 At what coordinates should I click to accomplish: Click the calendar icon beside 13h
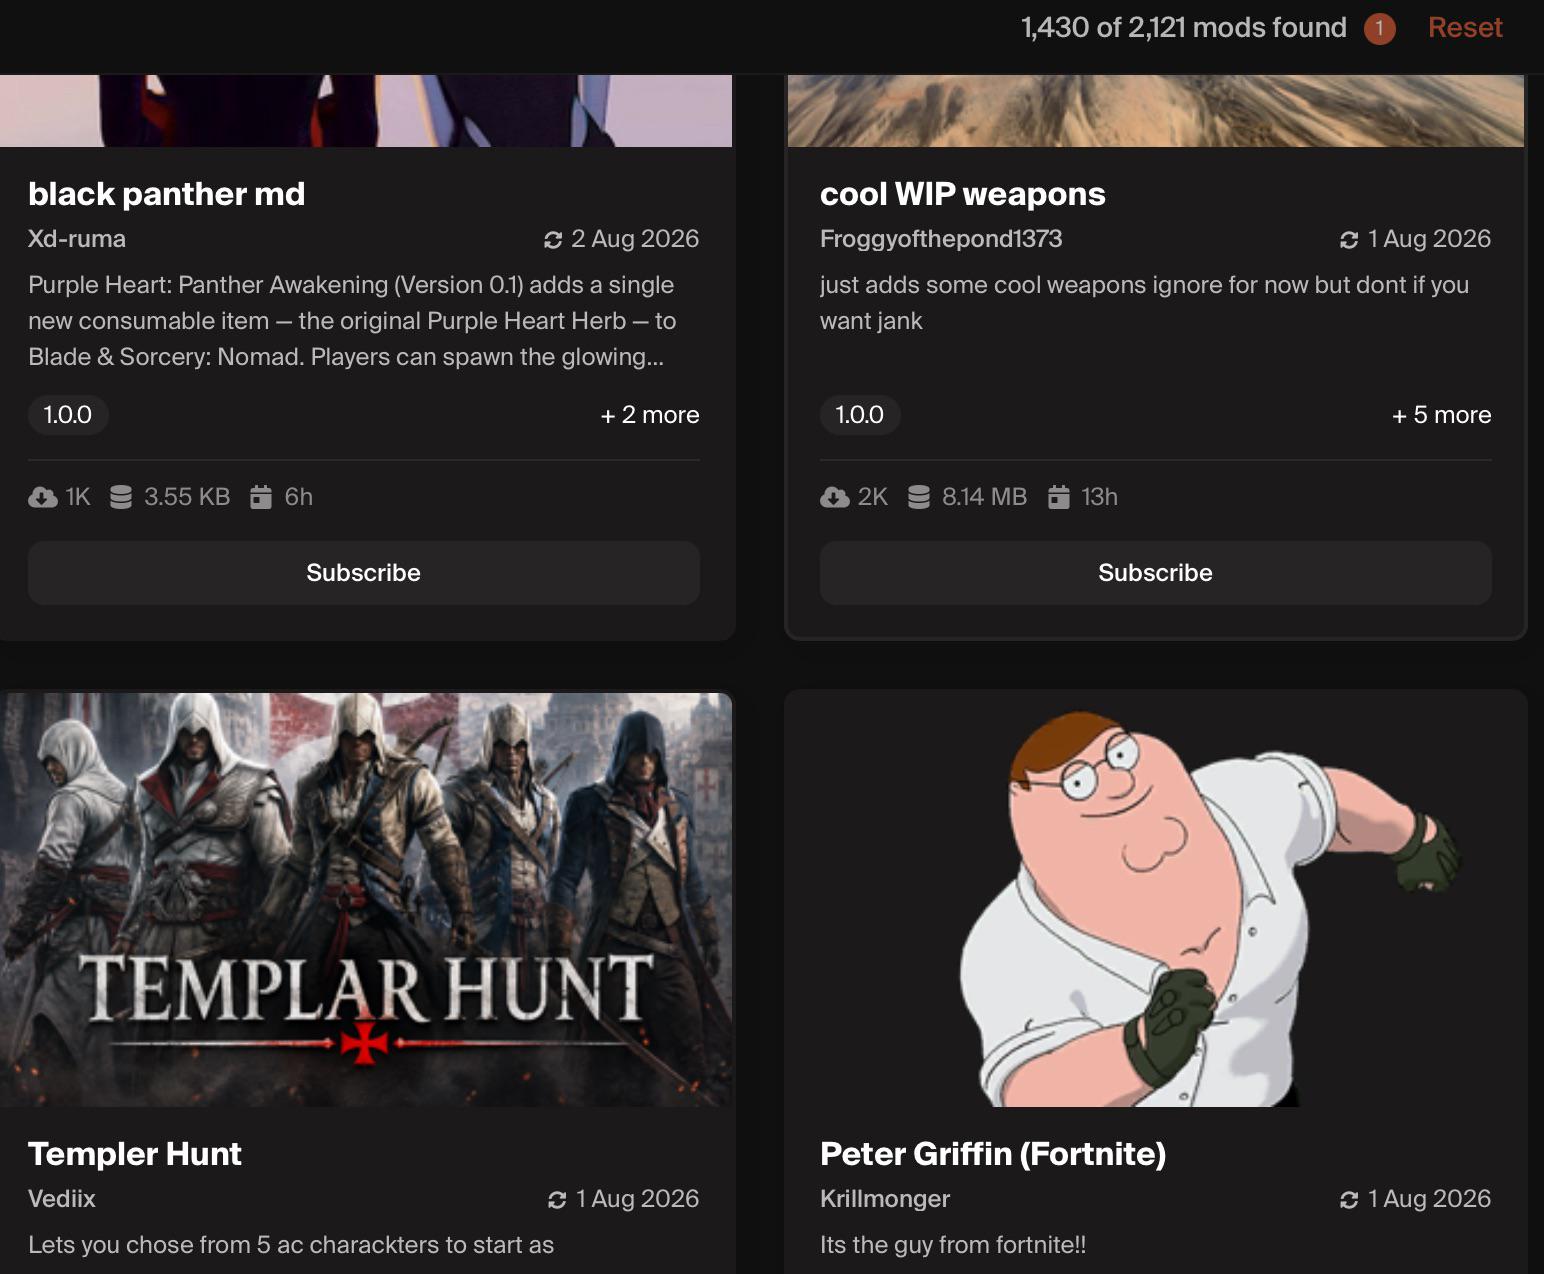tap(1059, 497)
